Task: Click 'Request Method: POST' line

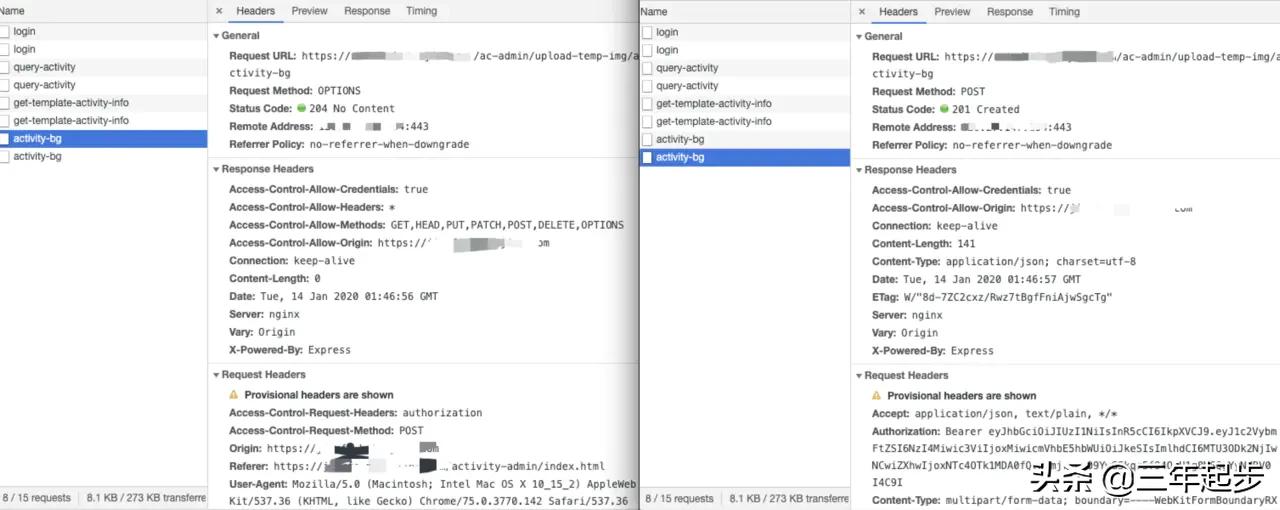Action: click(x=927, y=91)
